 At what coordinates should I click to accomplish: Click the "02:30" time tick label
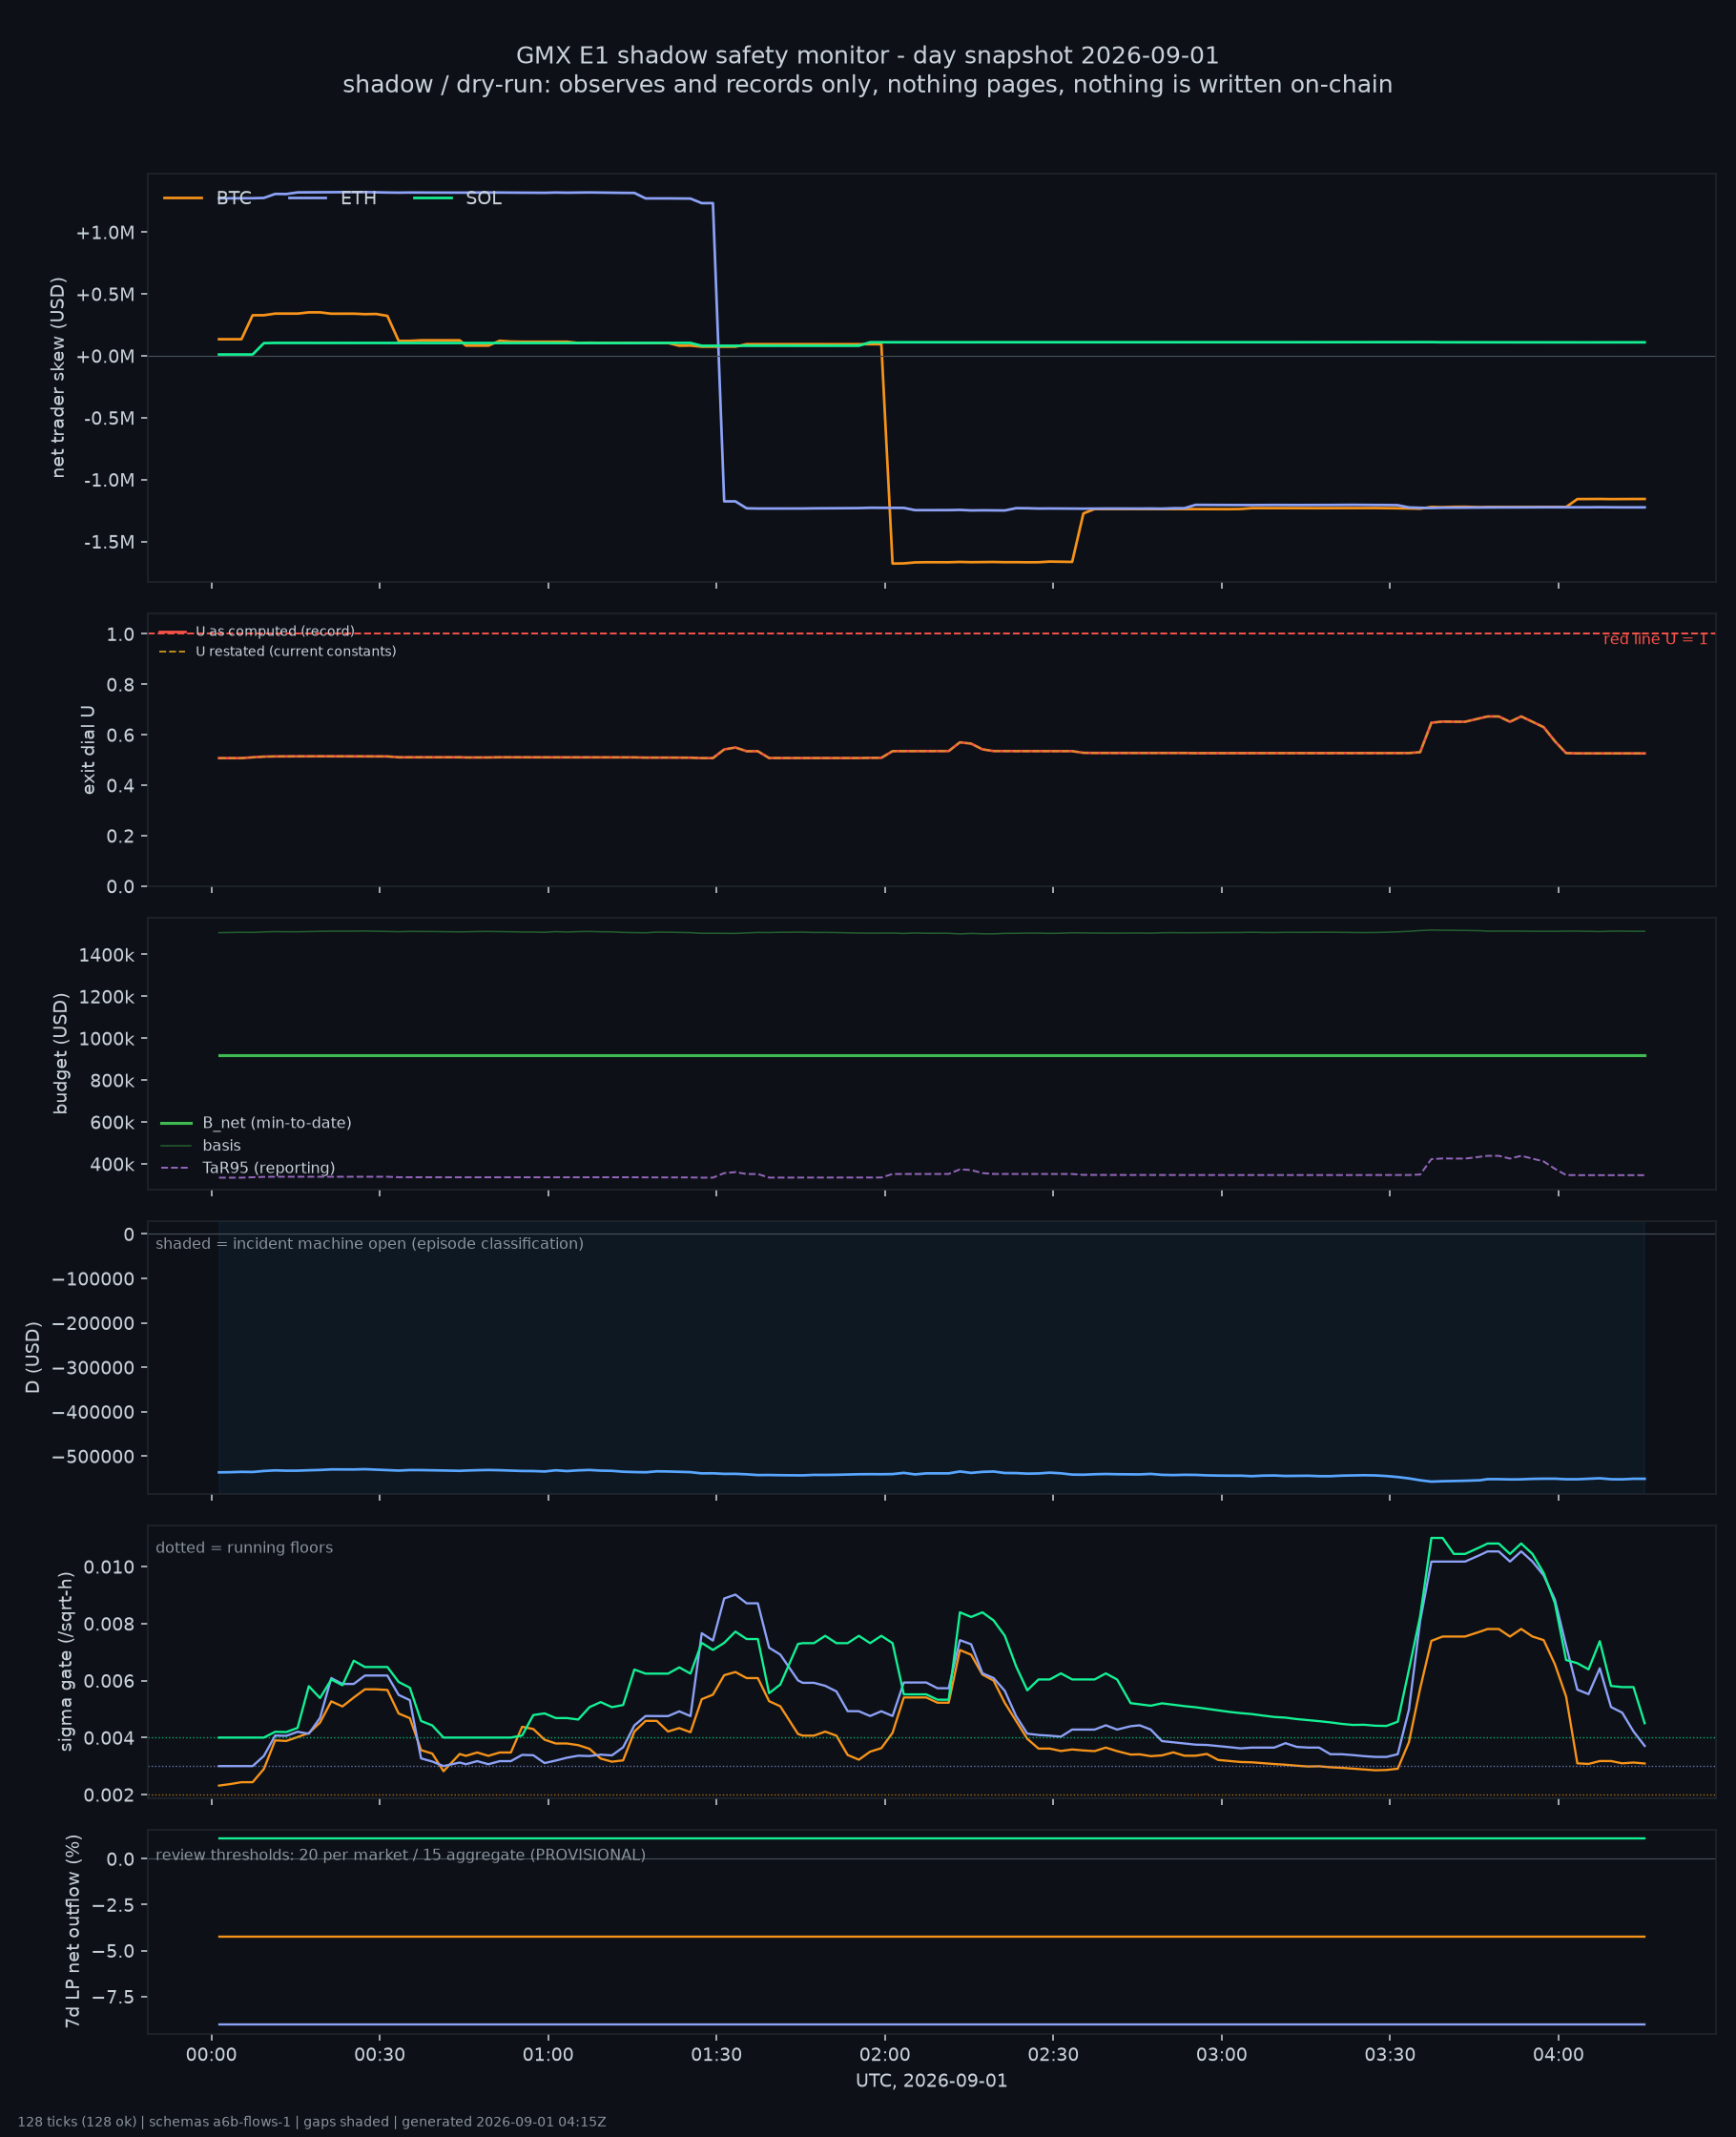[x=1053, y=2056]
